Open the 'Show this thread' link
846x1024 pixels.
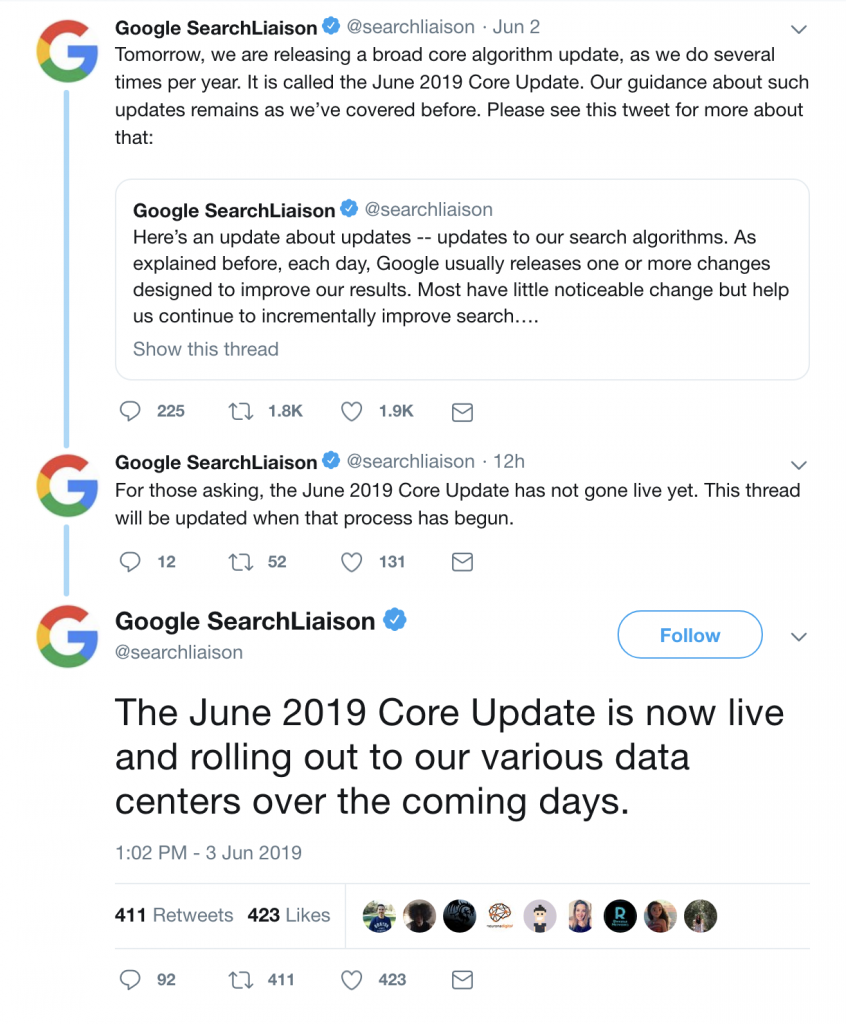205,349
